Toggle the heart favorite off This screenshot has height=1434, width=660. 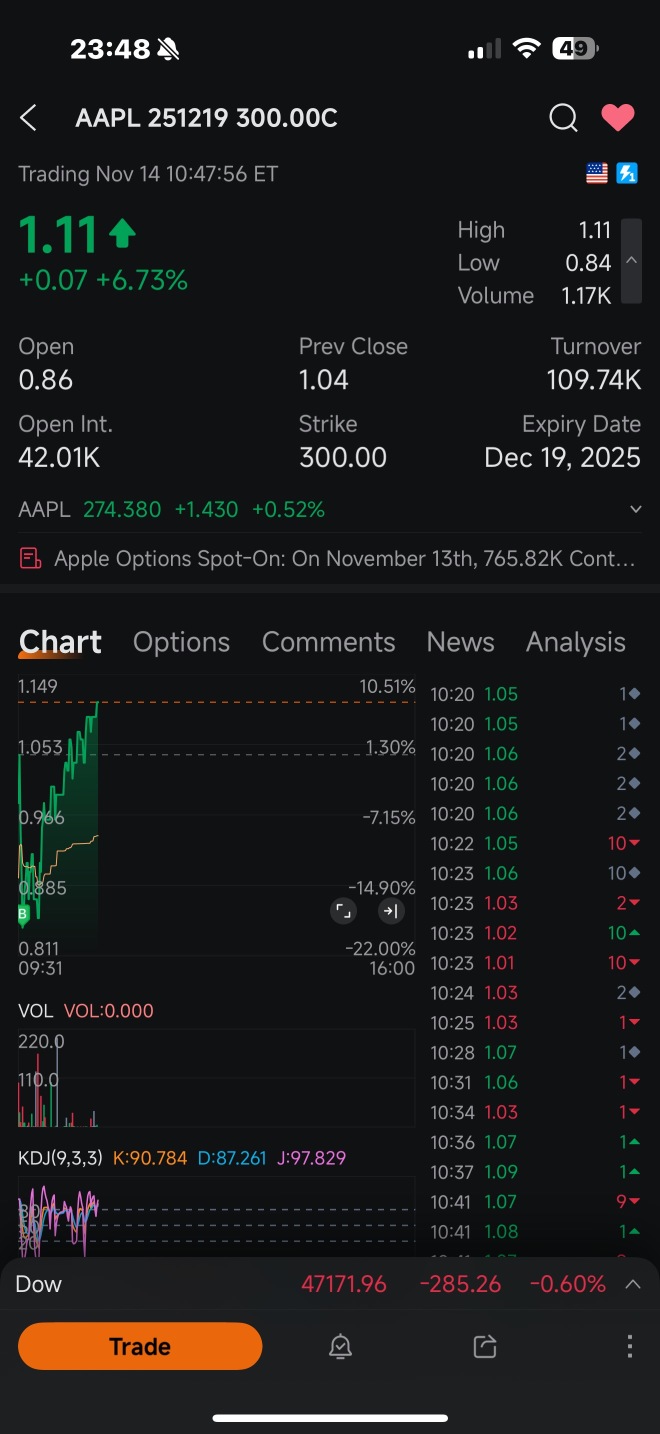[617, 118]
